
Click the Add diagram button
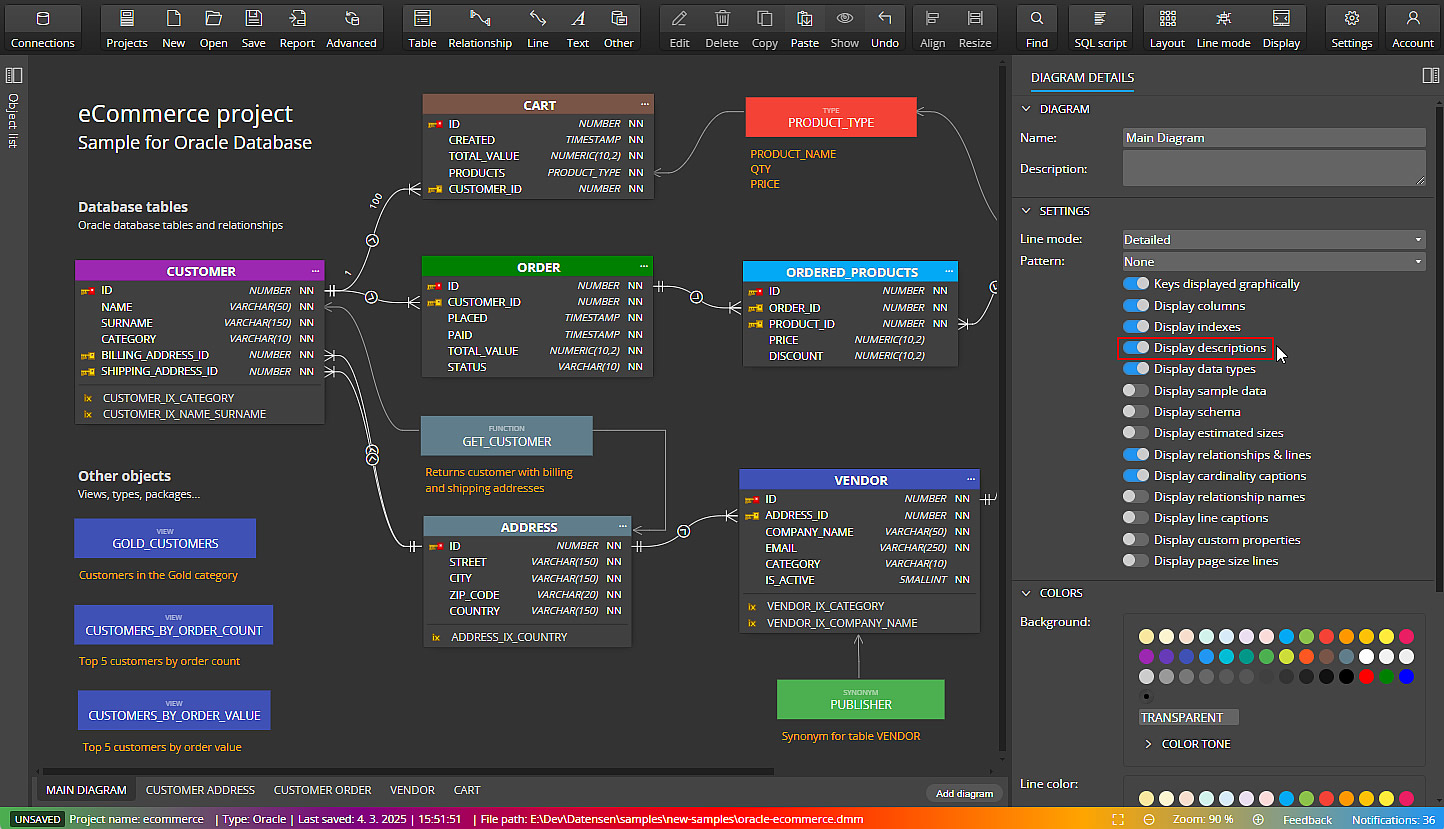click(964, 793)
